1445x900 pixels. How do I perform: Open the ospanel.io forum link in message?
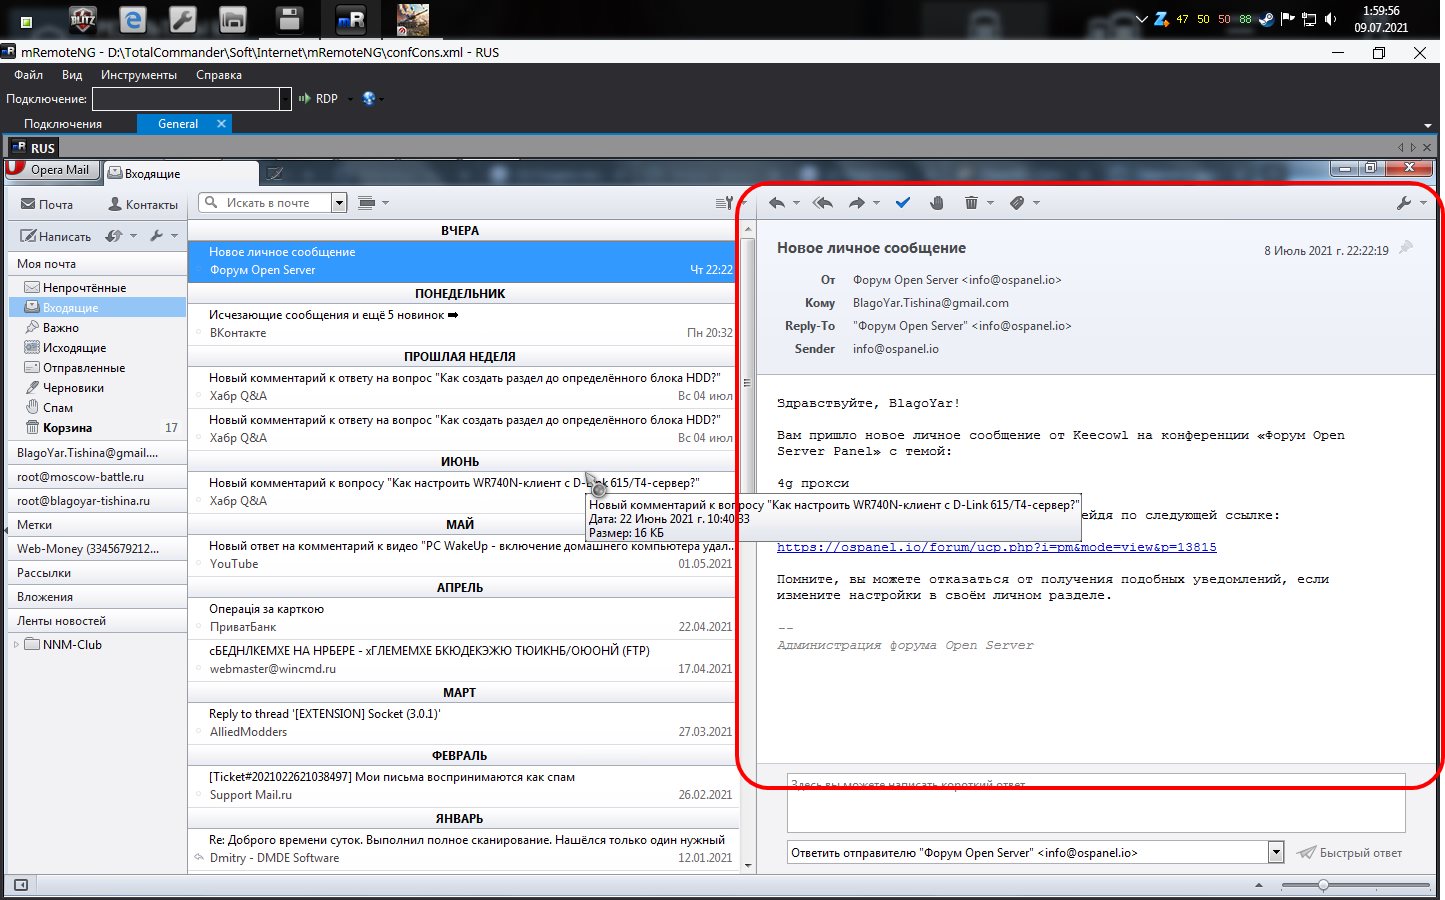(997, 547)
